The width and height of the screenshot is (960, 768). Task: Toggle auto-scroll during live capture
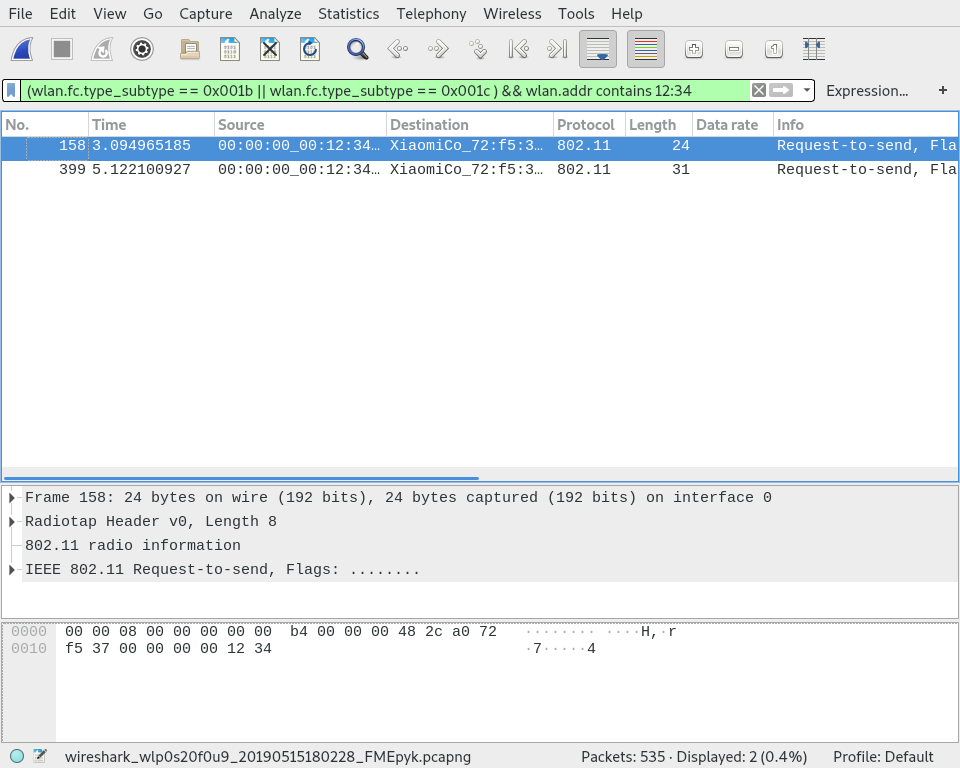[598, 48]
